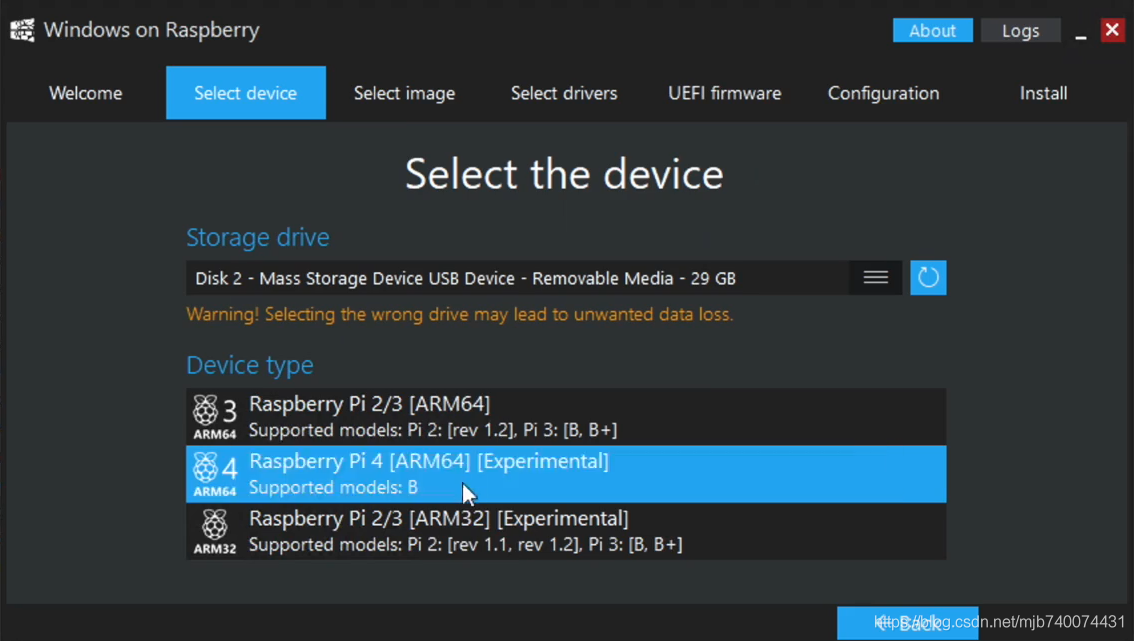Switch to the Select image tab
This screenshot has width=1134, height=641.
tap(404, 93)
